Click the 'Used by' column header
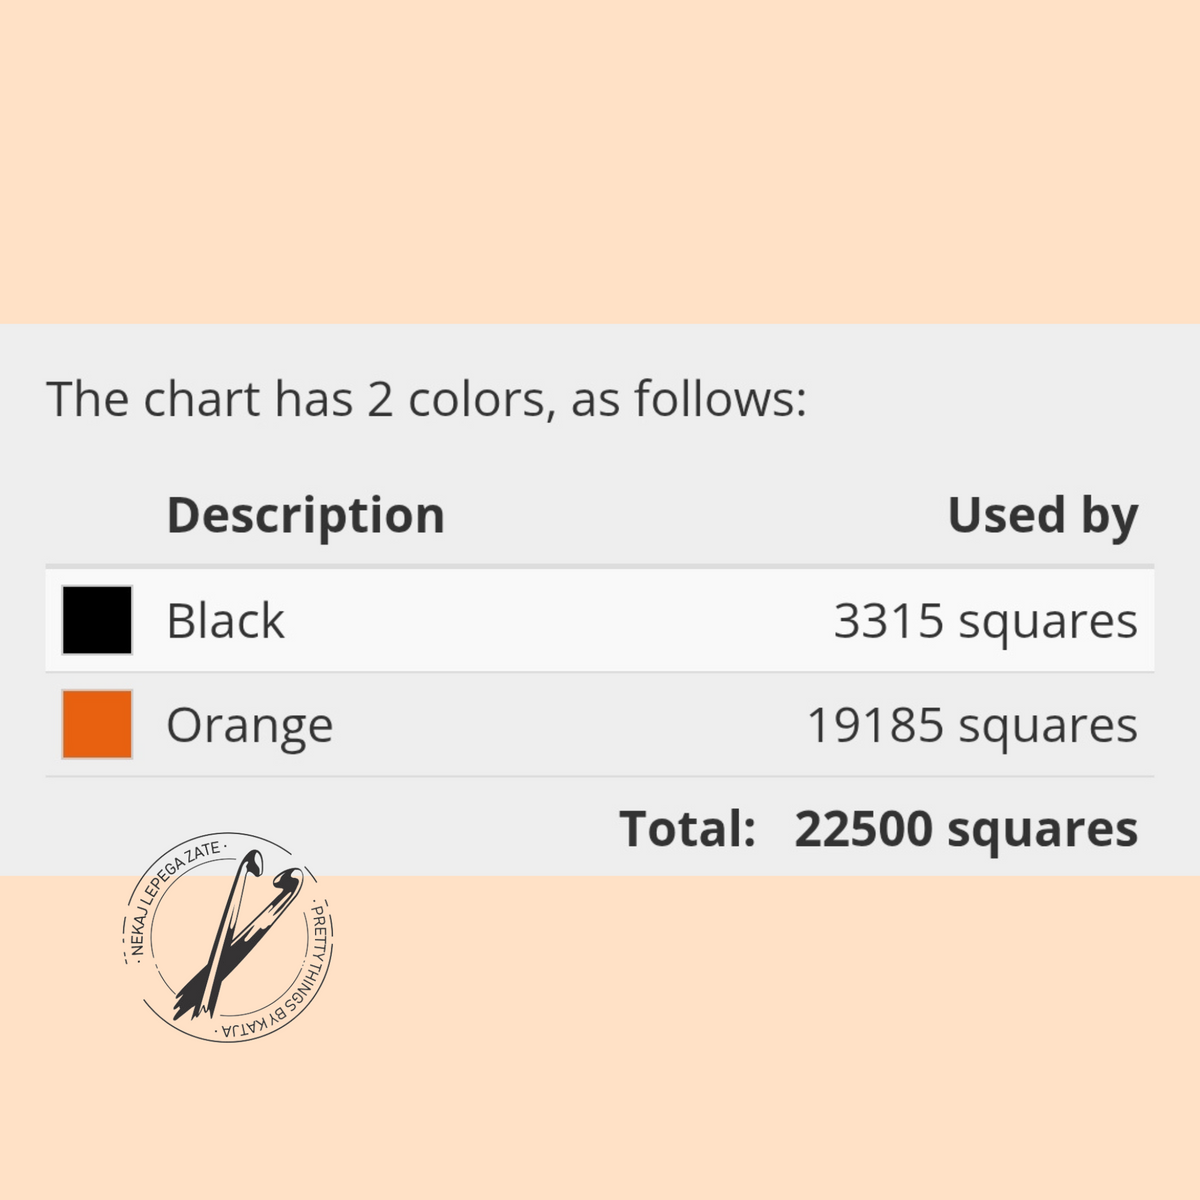Image resolution: width=1200 pixels, height=1200 pixels. [x=1043, y=516]
